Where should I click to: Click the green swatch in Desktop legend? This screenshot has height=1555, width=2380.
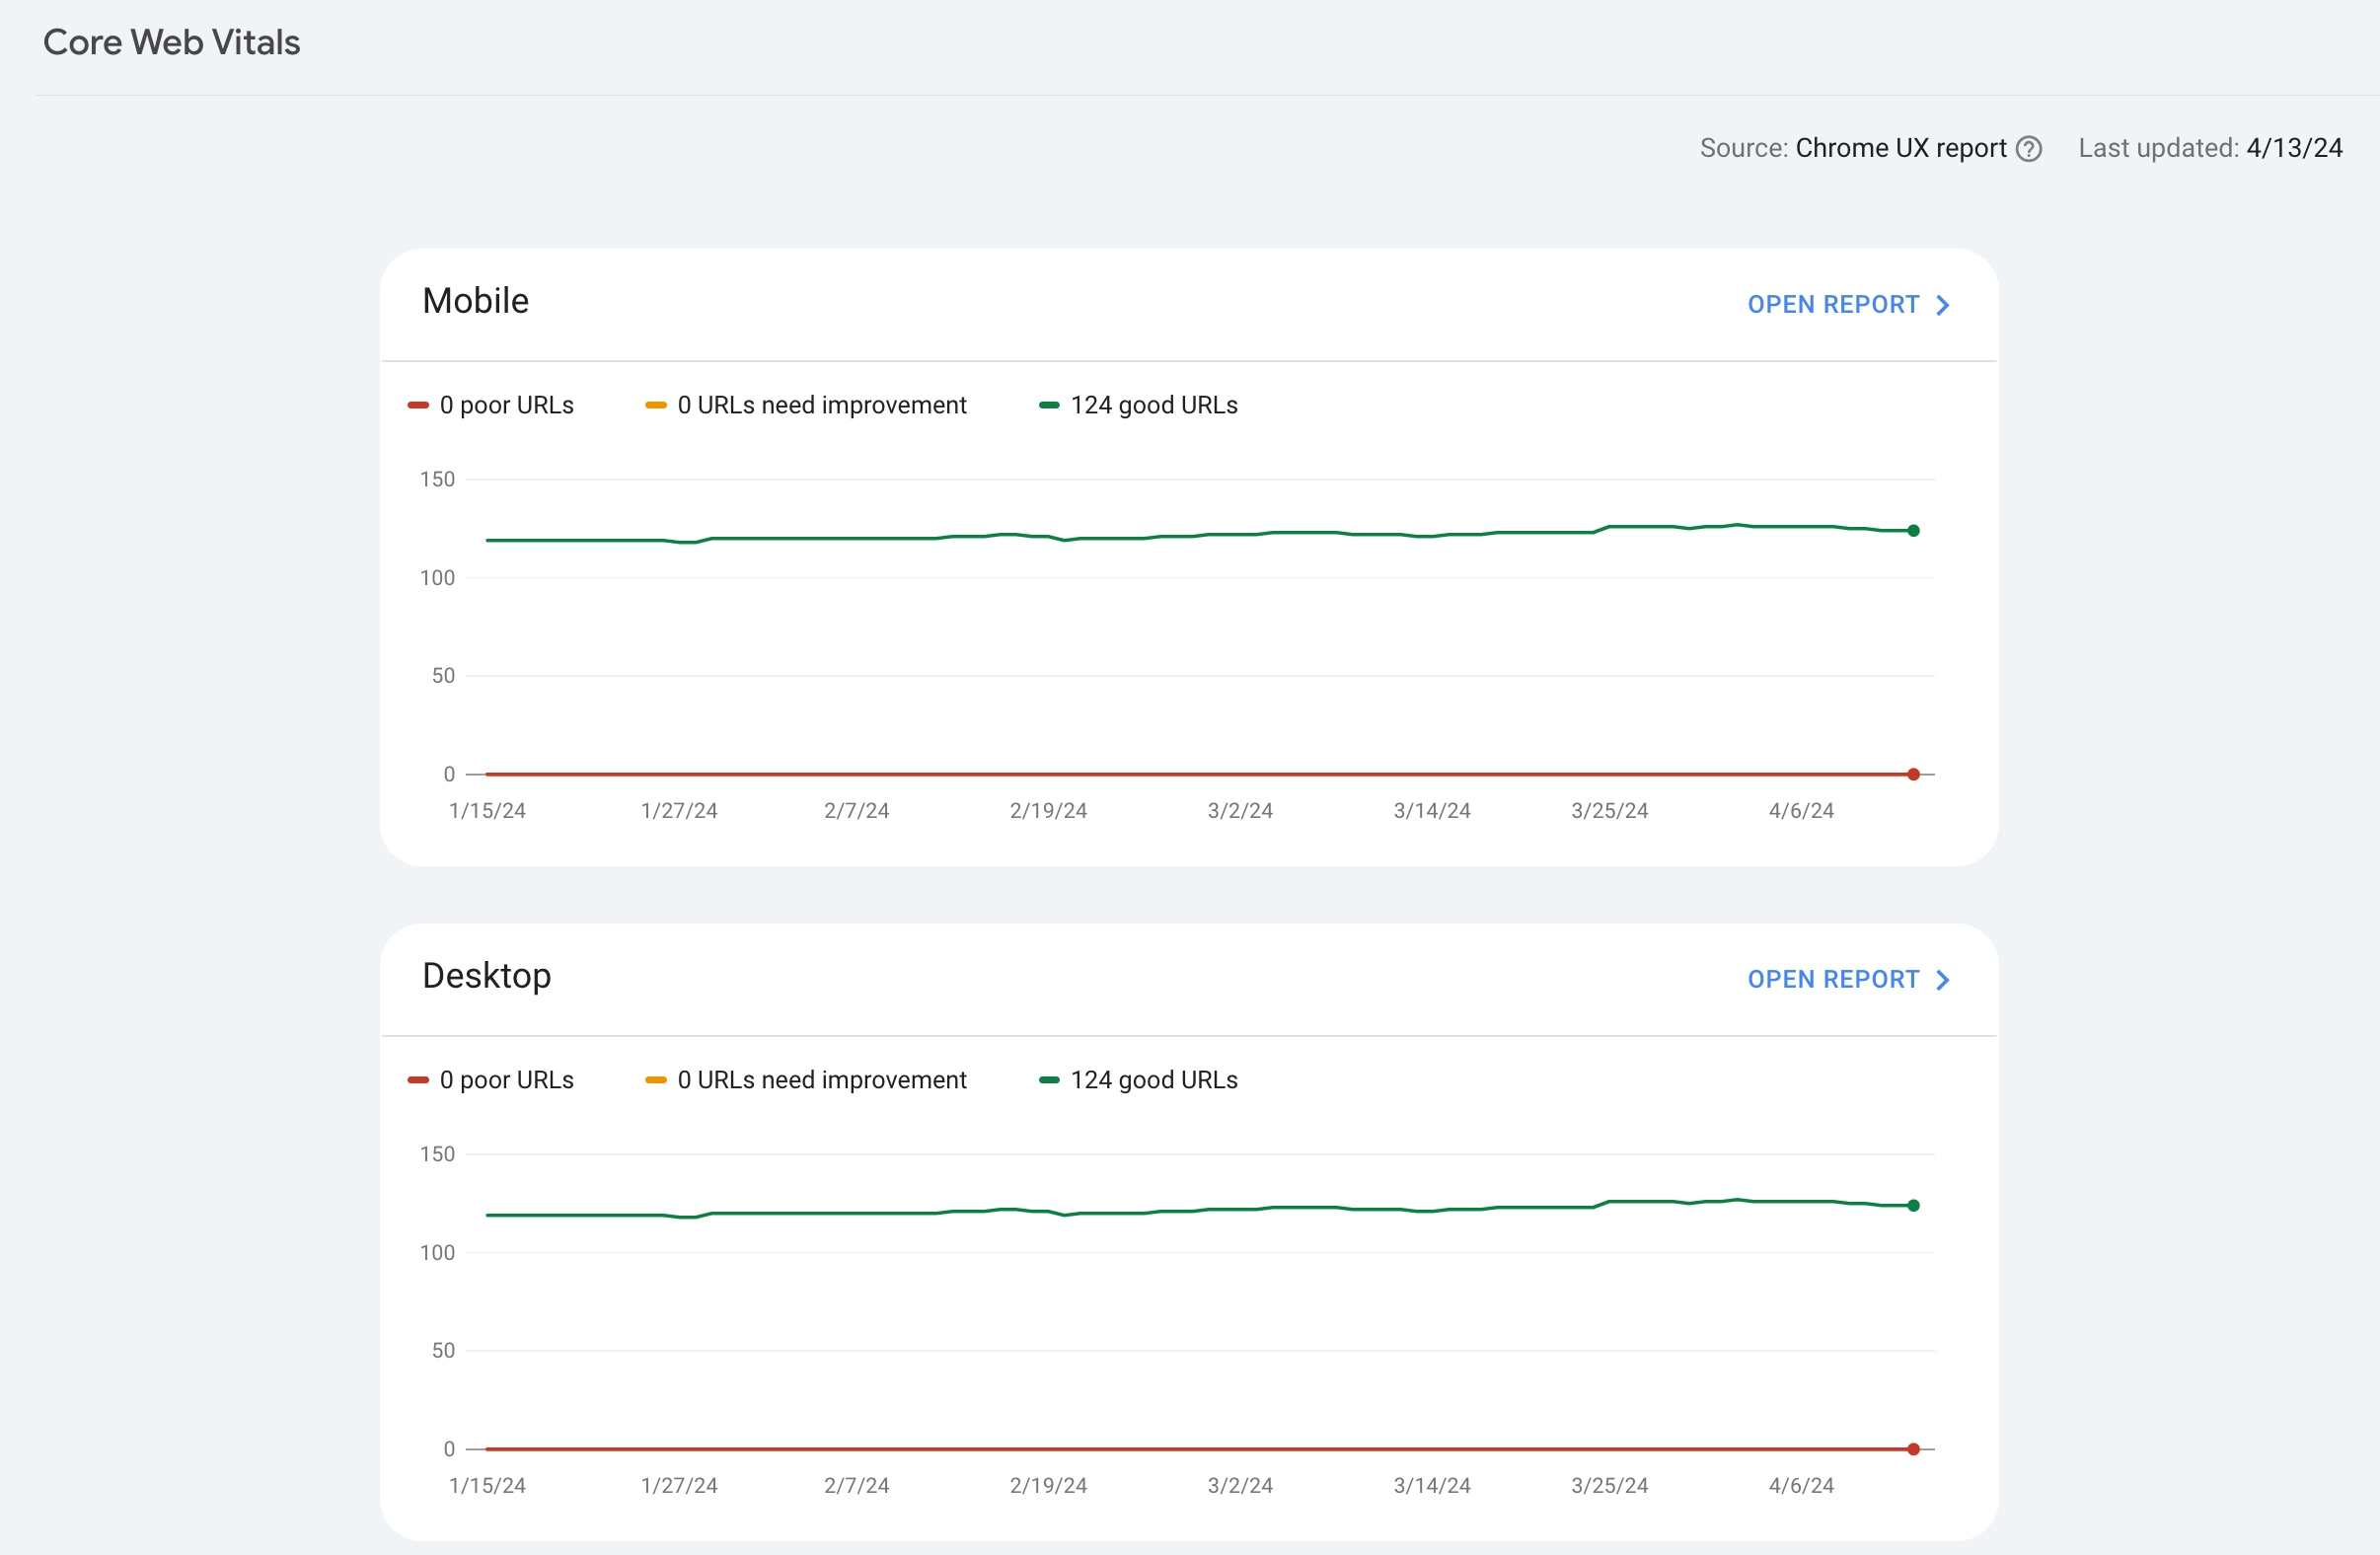(x=1049, y=1080)
